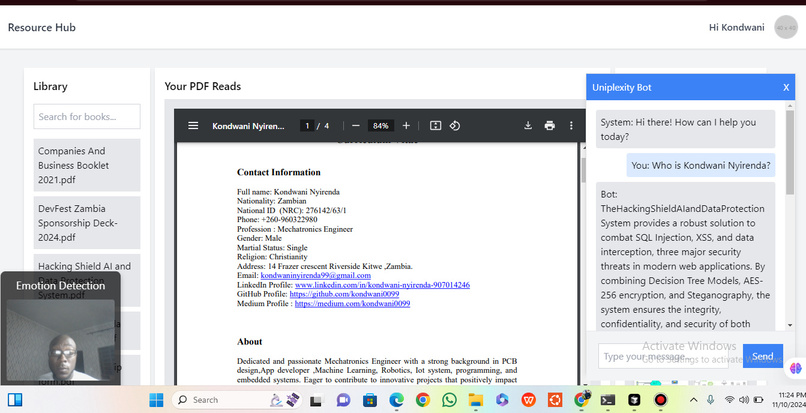This screenshot has height=413, width=806.
Task: Download the PDF using the download icon
Action: 528,125
